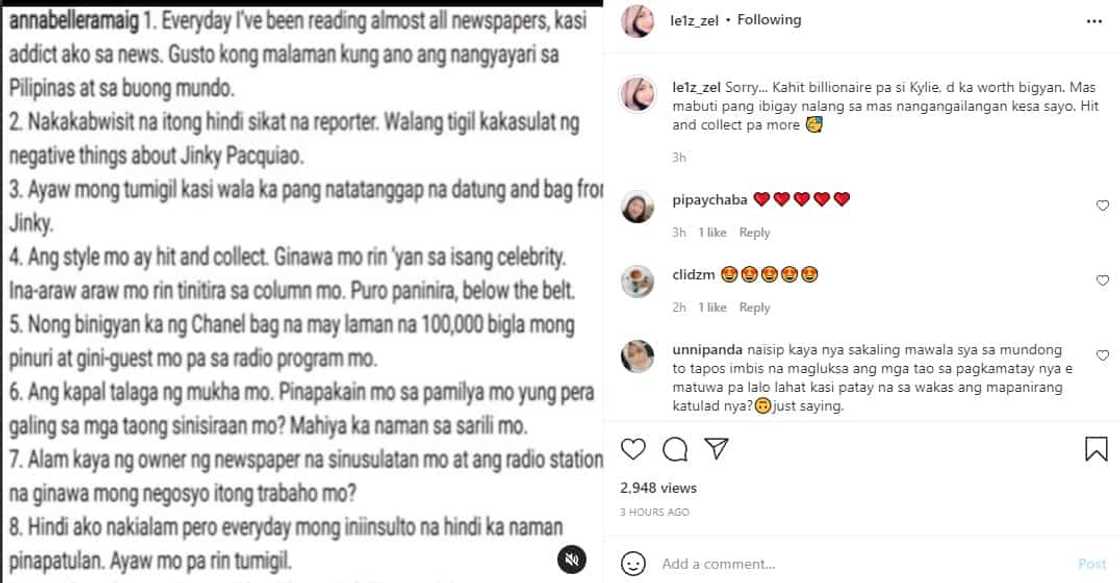Open the le1z_zel profile avatar in header
The height and width of the screenshot is (583, 1120).
pyautogui.click(x=637, y=21)
